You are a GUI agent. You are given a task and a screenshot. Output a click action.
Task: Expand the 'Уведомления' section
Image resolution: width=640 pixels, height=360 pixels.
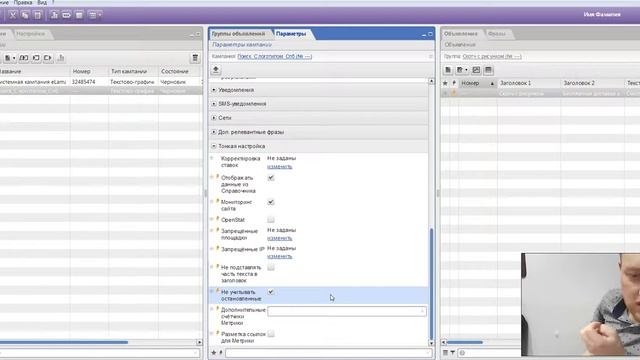[214, 90]
